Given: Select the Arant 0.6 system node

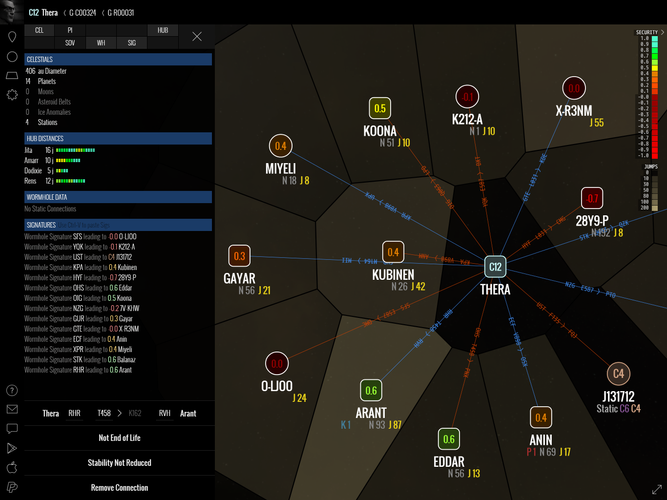Looking at the screenshot, I should click(371, 390).
